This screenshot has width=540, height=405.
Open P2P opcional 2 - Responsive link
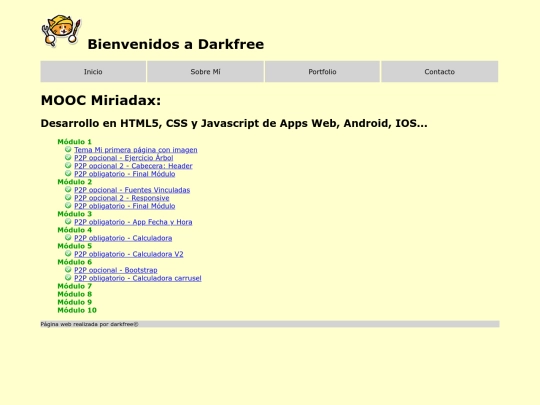tap(122, 198)
